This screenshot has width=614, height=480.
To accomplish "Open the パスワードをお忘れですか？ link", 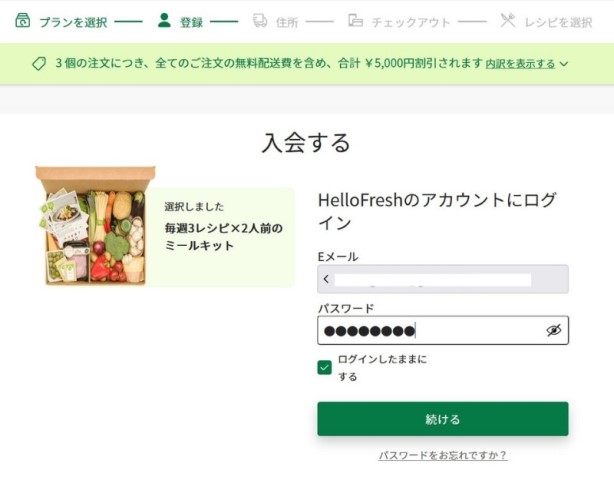I will (443, 455).
